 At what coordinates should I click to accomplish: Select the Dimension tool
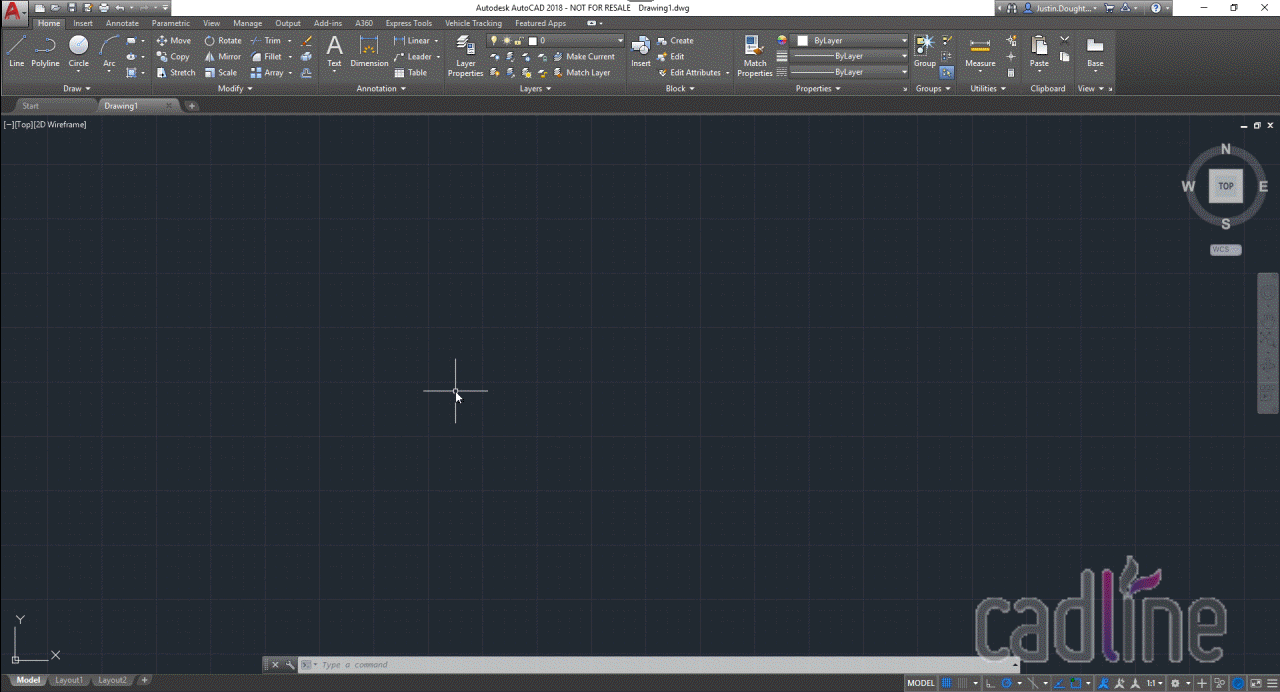[x=369, y=50]
